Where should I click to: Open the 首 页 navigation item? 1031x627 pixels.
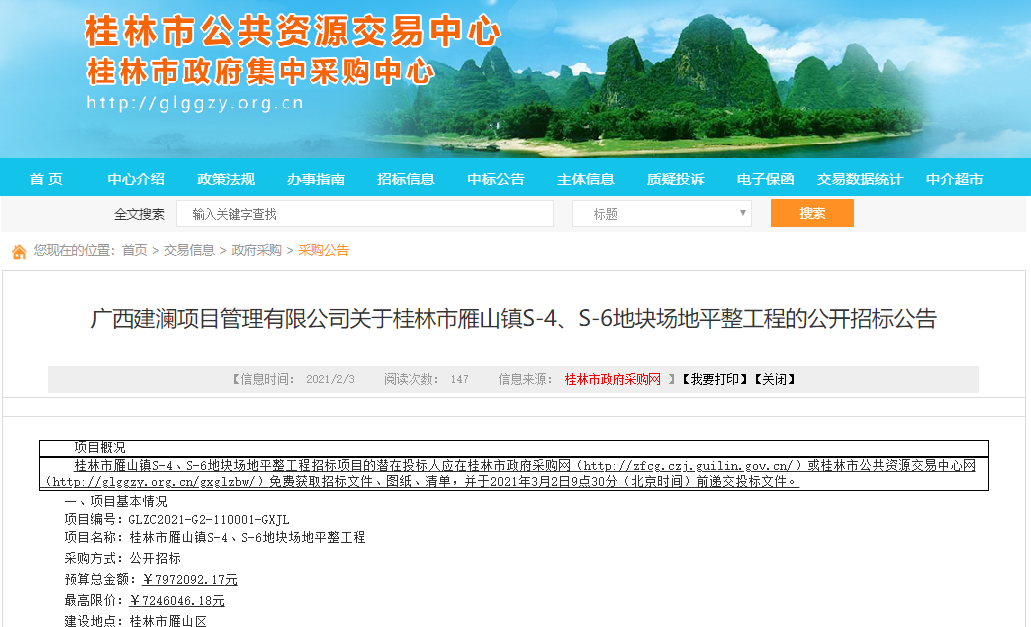point(46,179)
